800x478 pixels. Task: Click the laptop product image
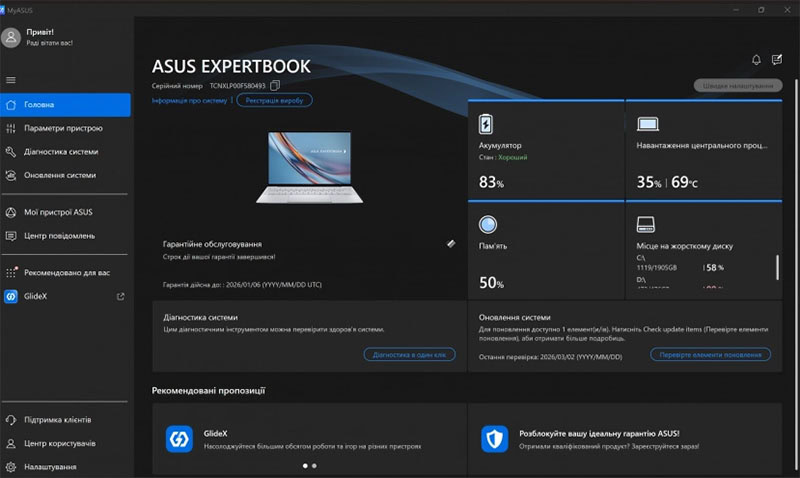point(310,167)
